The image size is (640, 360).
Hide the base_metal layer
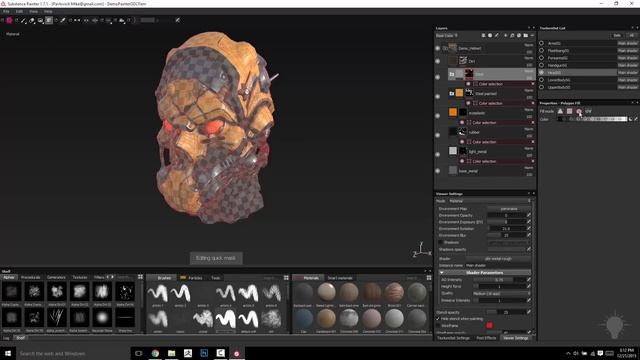pyautogui.click(x=438, y=171)
